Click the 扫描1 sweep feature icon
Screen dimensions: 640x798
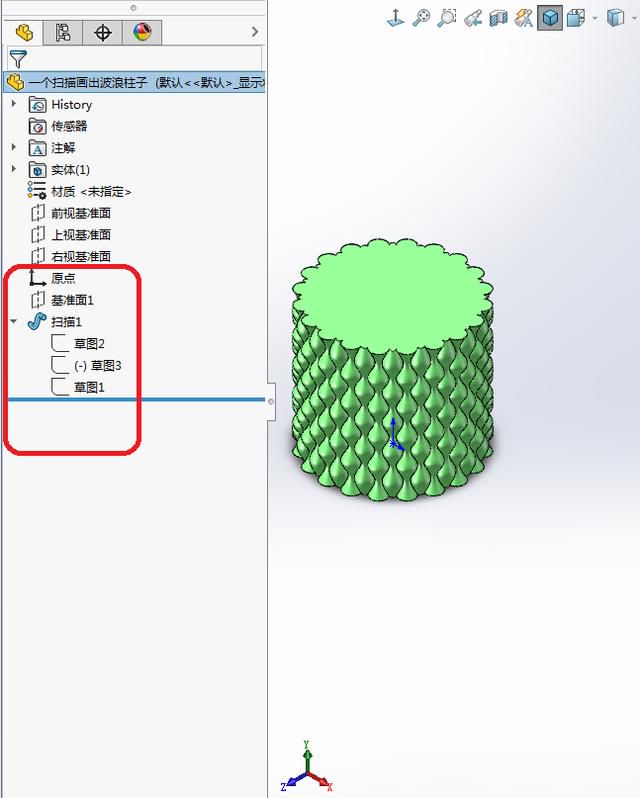coord(37,321)
